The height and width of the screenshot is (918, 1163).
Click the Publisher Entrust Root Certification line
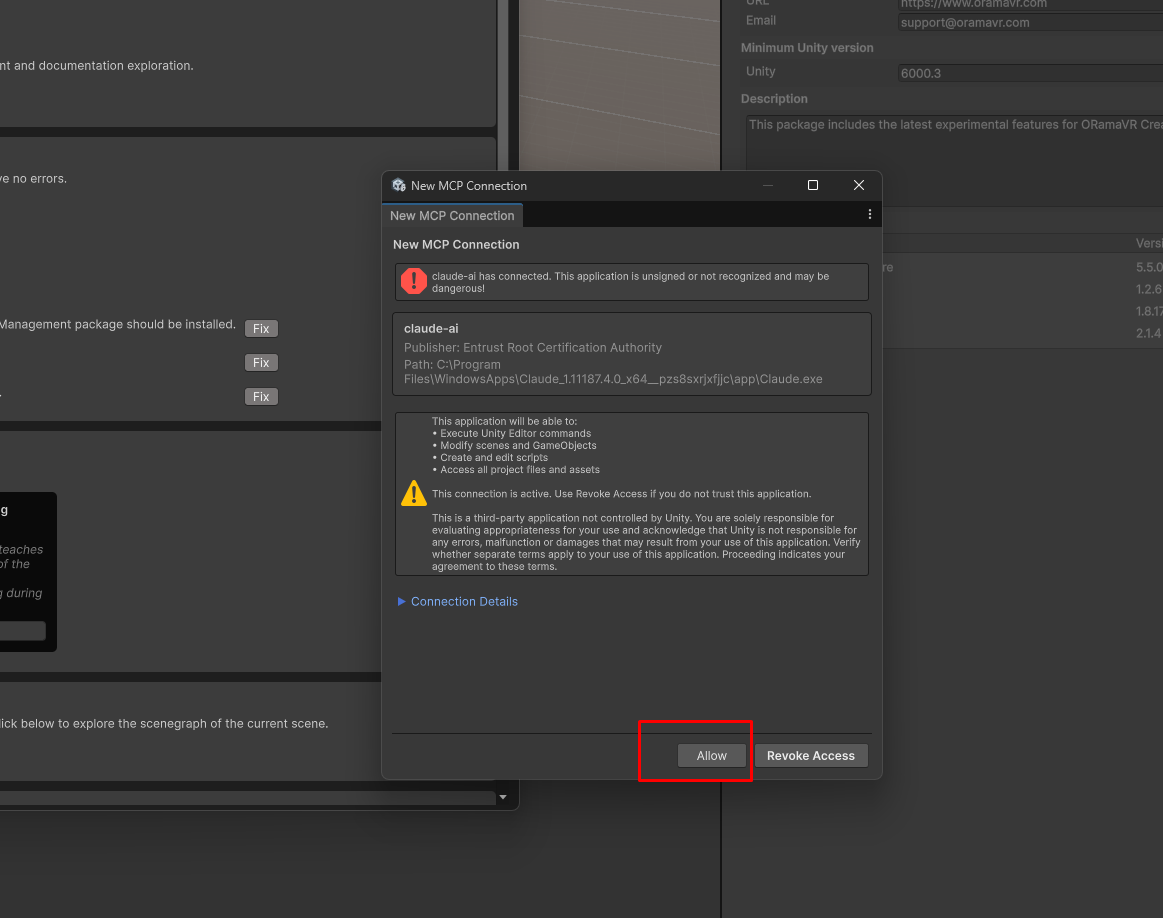click(533, 348)
